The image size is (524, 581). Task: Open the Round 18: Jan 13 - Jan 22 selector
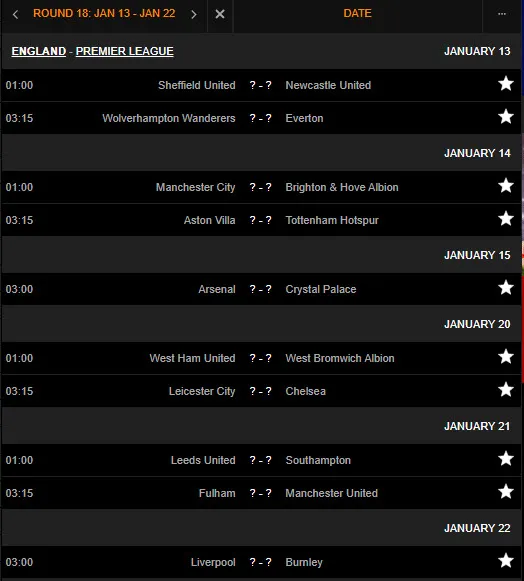104,13
